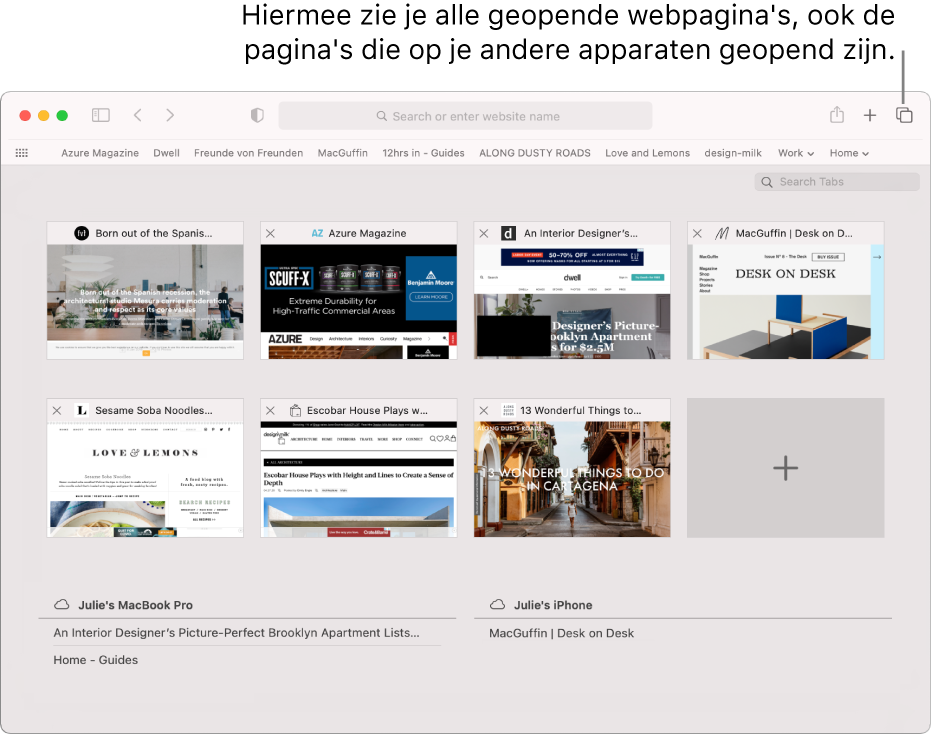Image resolution: width=931 pixels, height=734 pixels.
Task: Select the Julie's MacBook Pro heading
Action: pos(135,605)
